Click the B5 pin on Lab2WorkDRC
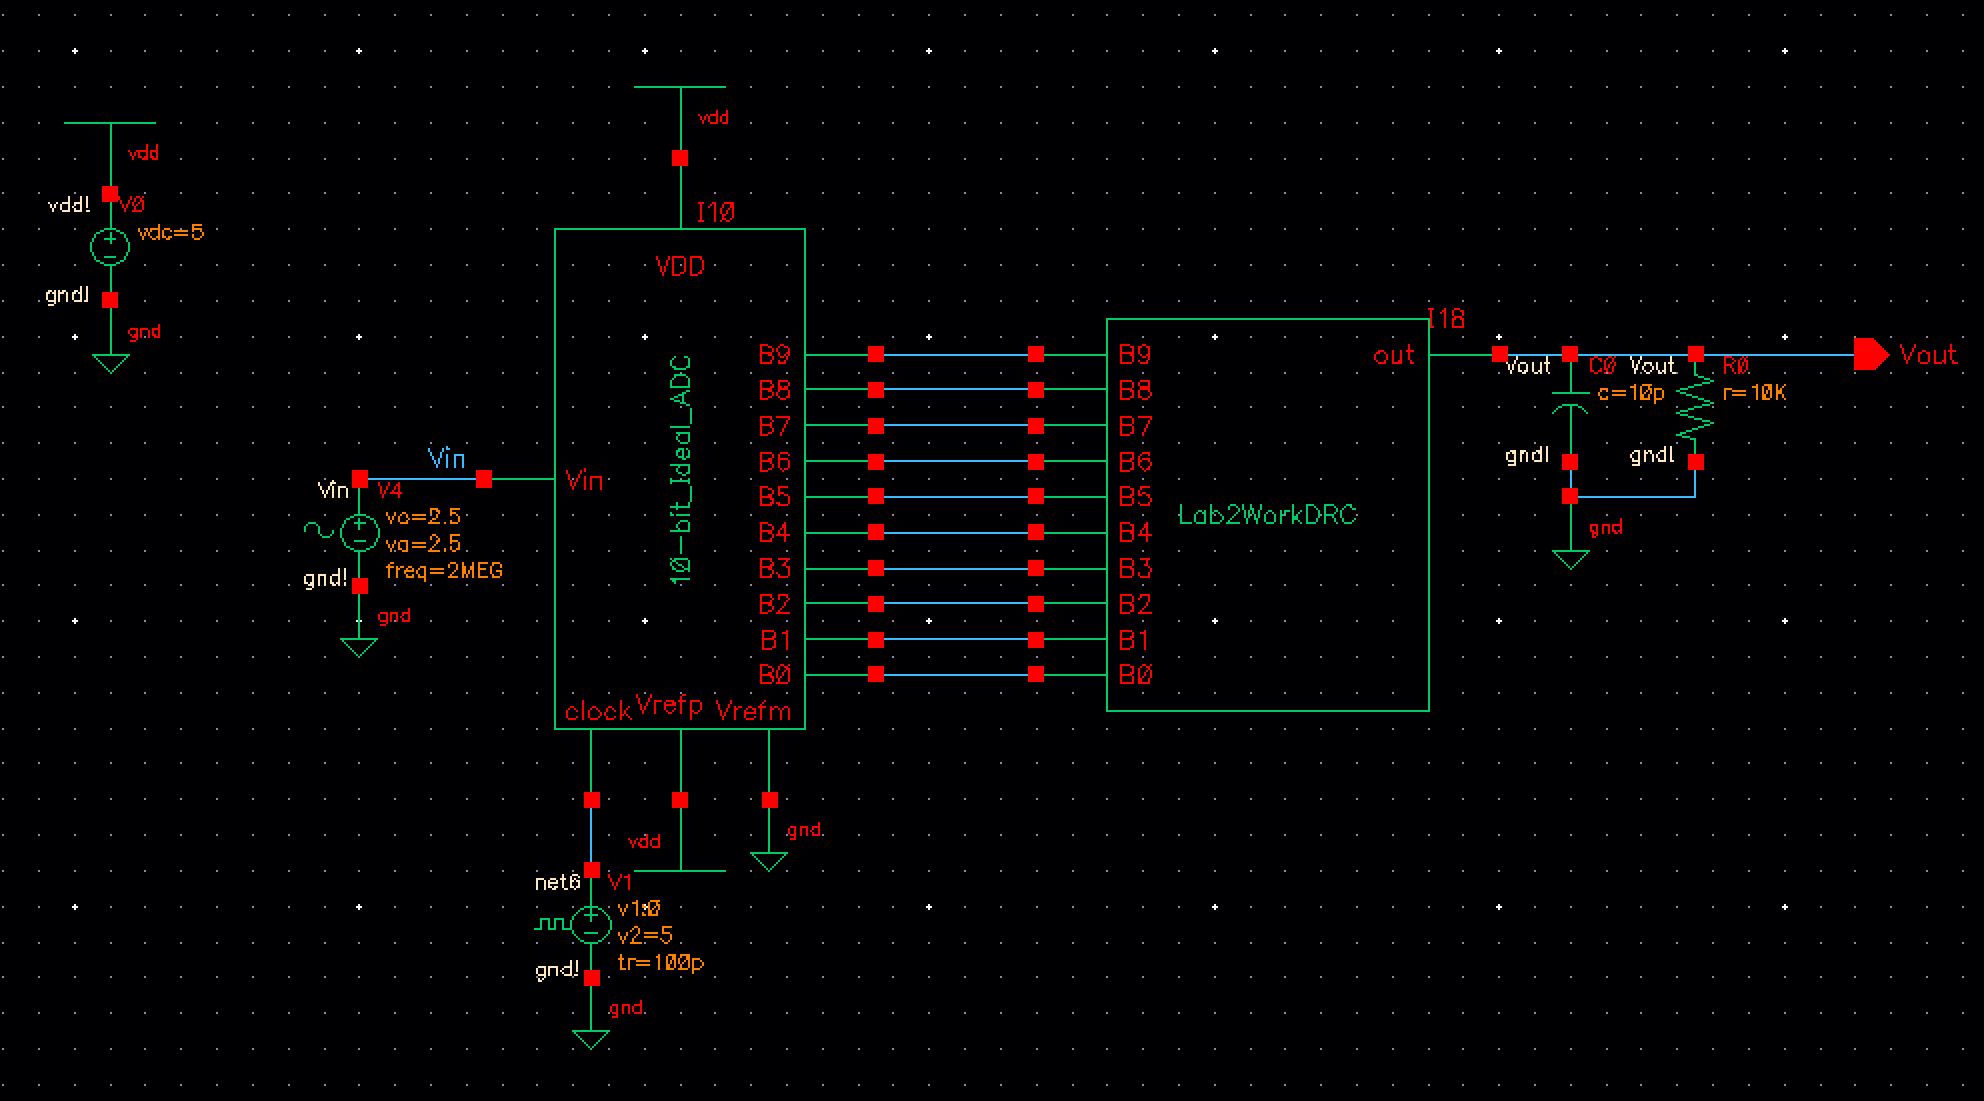The image size is (1984, 1101). point(1135,497)
